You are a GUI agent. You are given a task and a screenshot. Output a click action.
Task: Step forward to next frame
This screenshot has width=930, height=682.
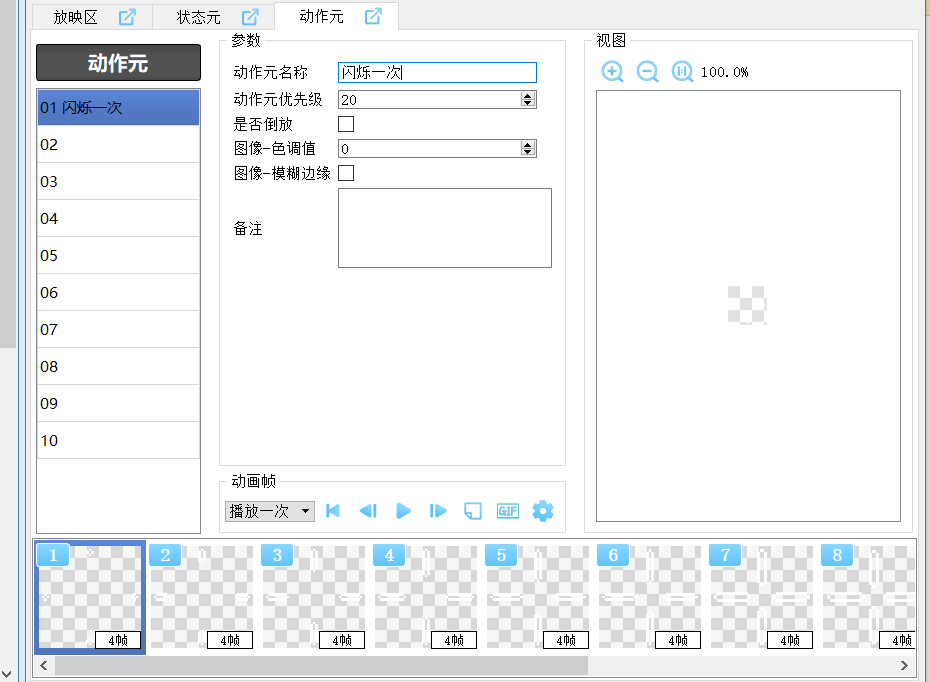coord(438,511)
